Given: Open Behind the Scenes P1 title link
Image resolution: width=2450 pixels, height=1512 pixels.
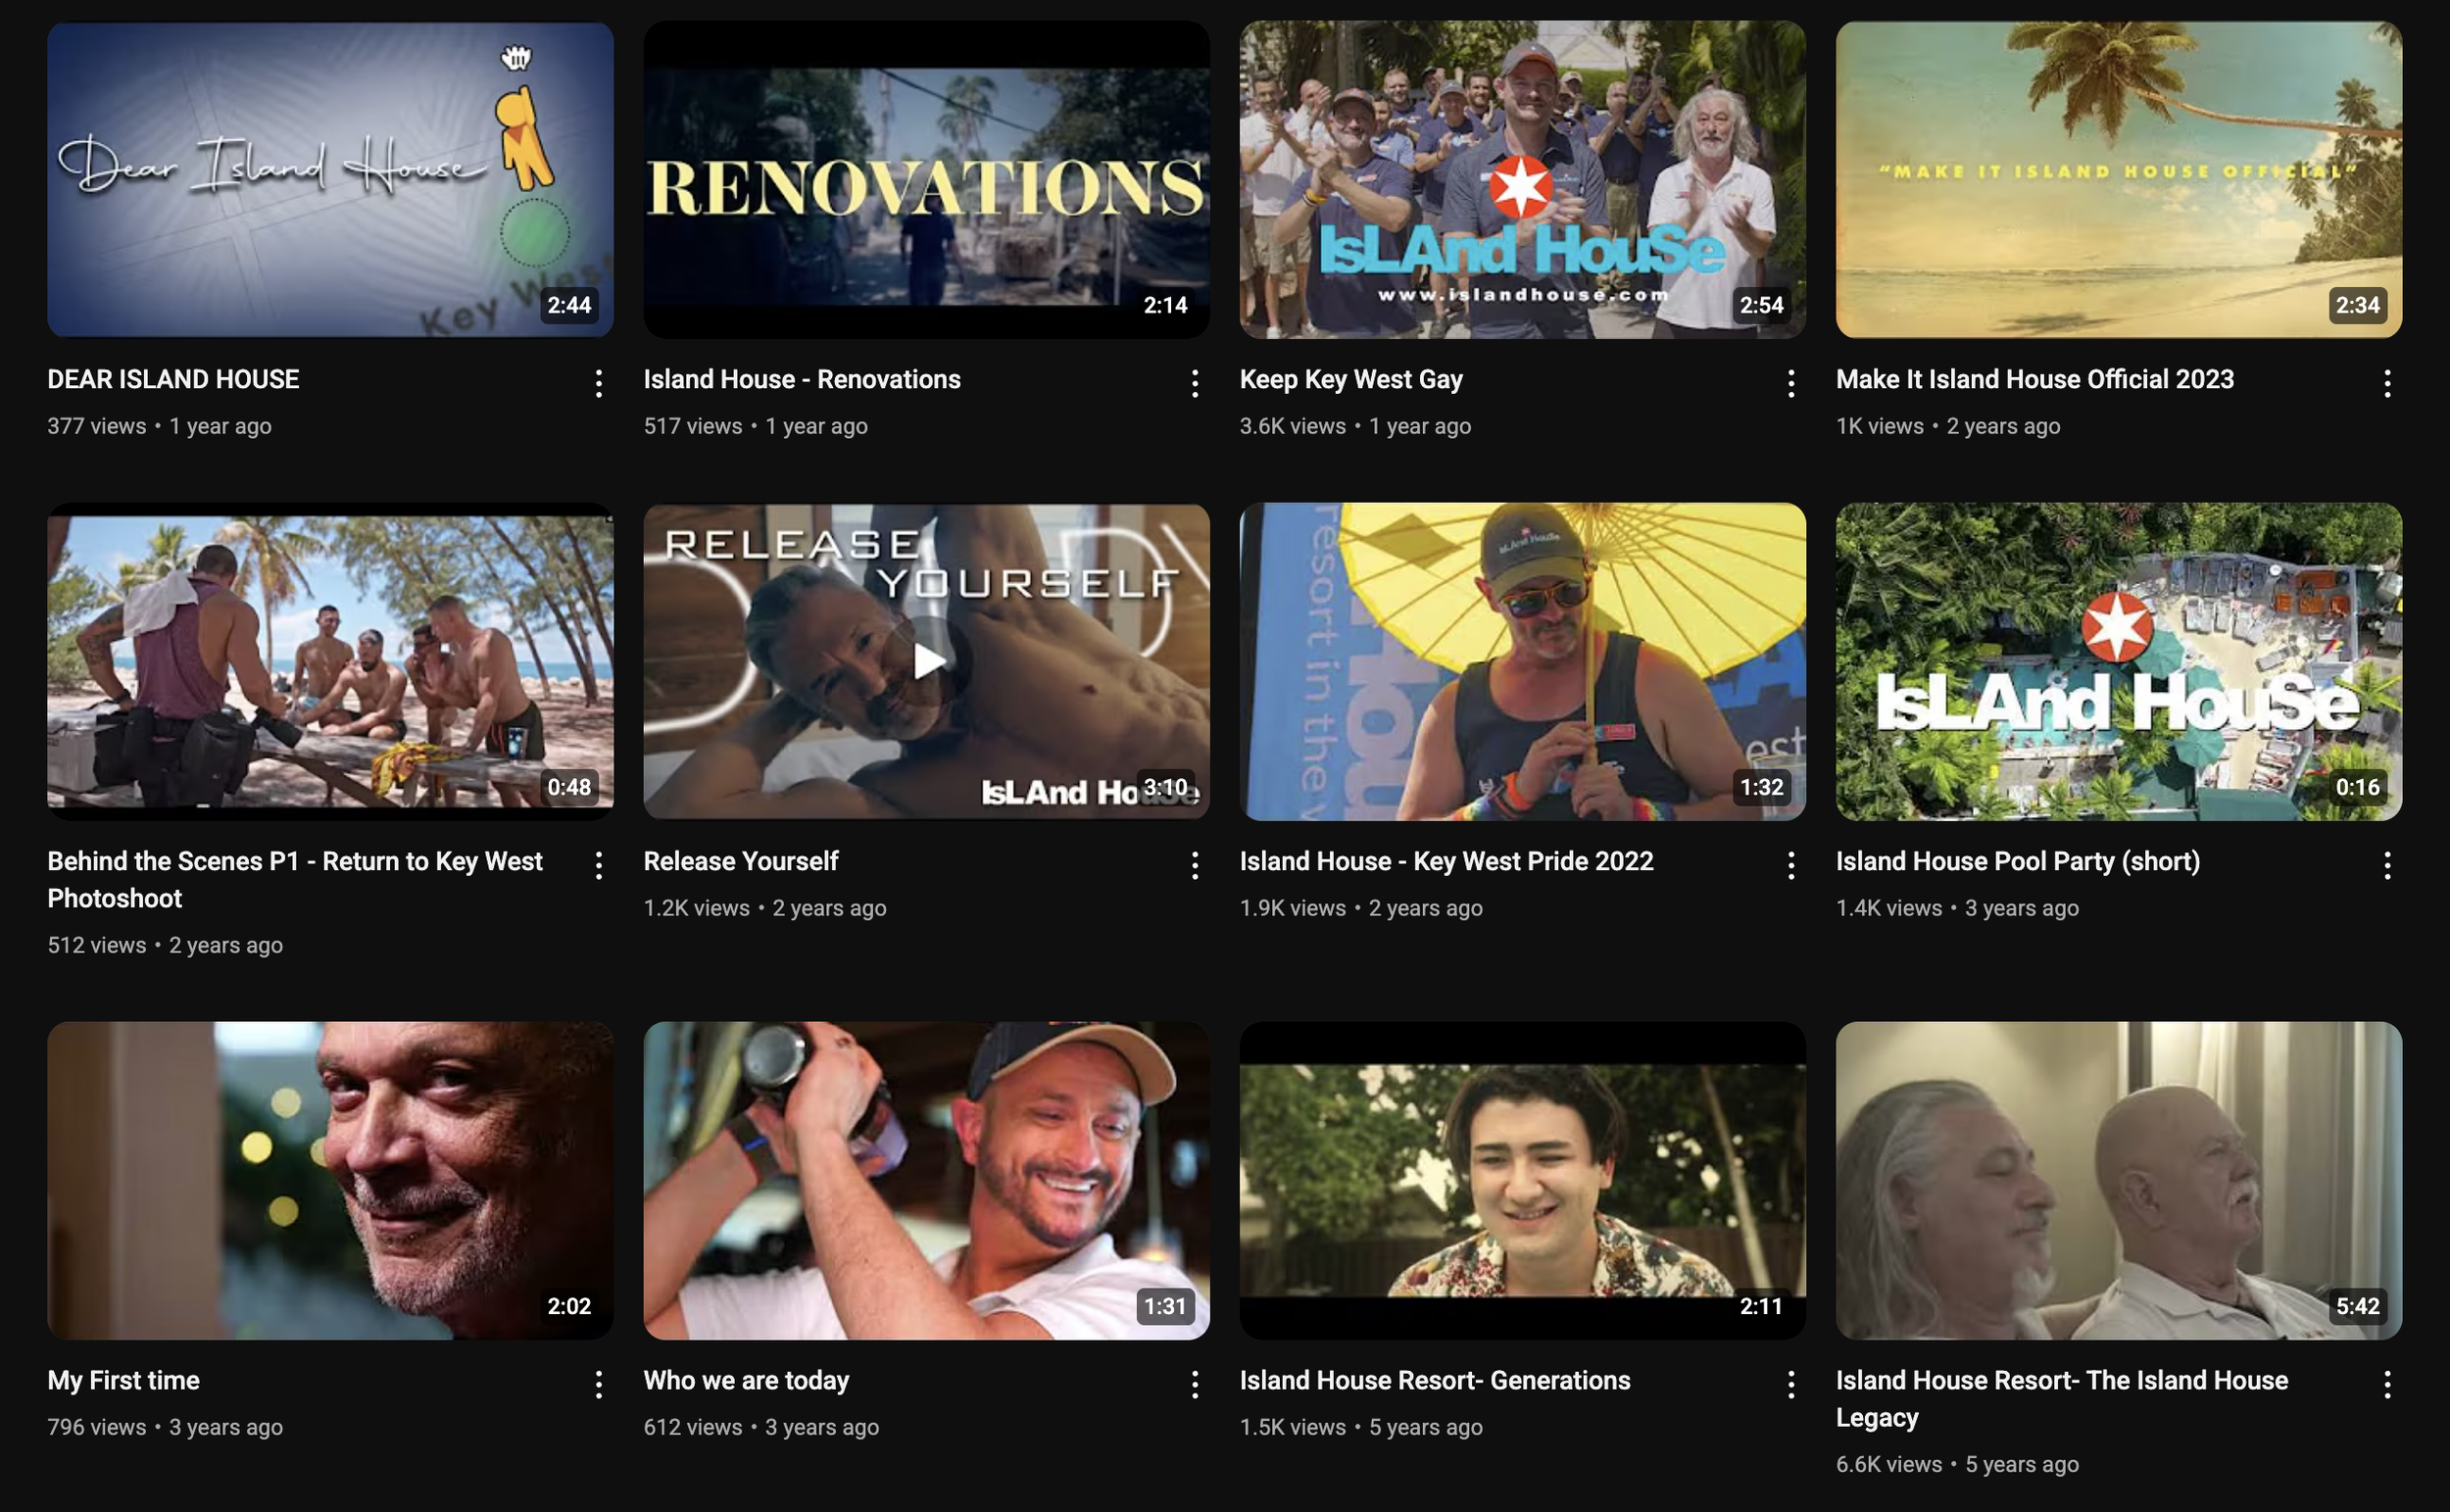Looking at the screenshot, I should [x=295, y=879].
